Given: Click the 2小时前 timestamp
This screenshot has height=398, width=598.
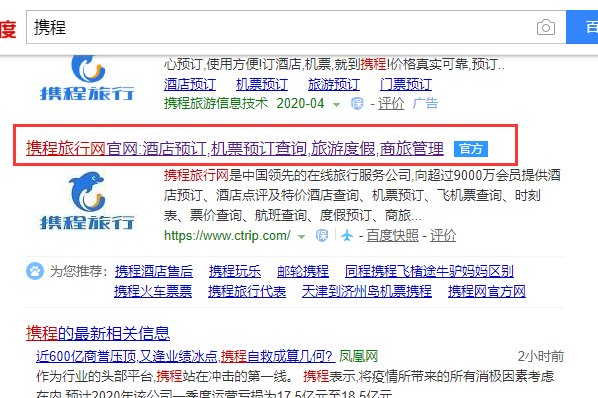Looking at the screenshot, I should tap(540, 356).
